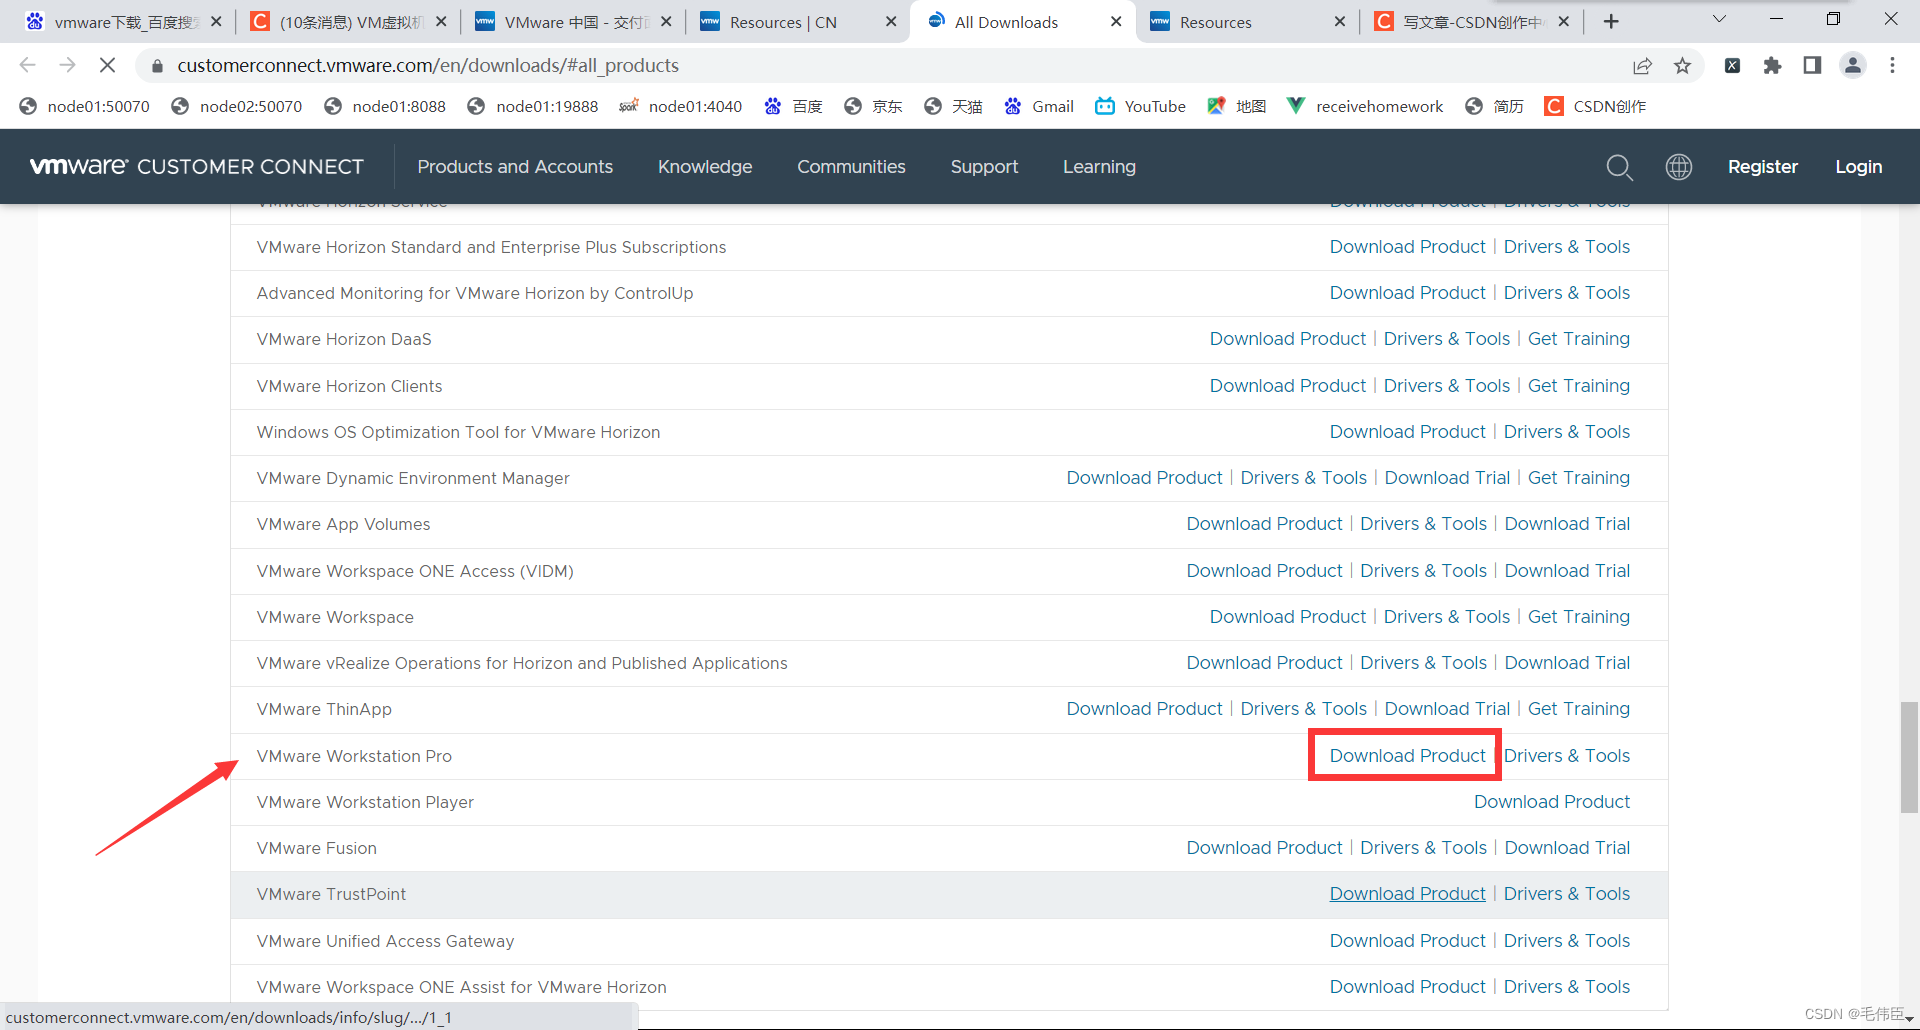
Task: Open Chrome three-dot menu
Action: pyautogui.click(x=1892, y=65)
